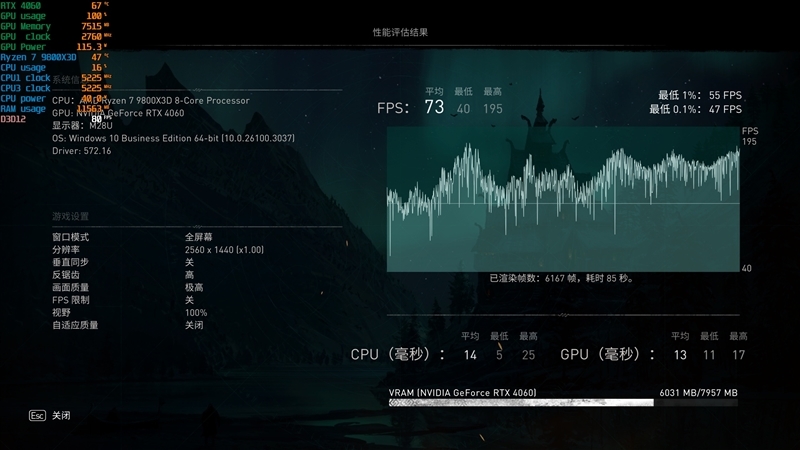
Task: Click the VRAM usage progress bar
Action: tap(563, 403)
